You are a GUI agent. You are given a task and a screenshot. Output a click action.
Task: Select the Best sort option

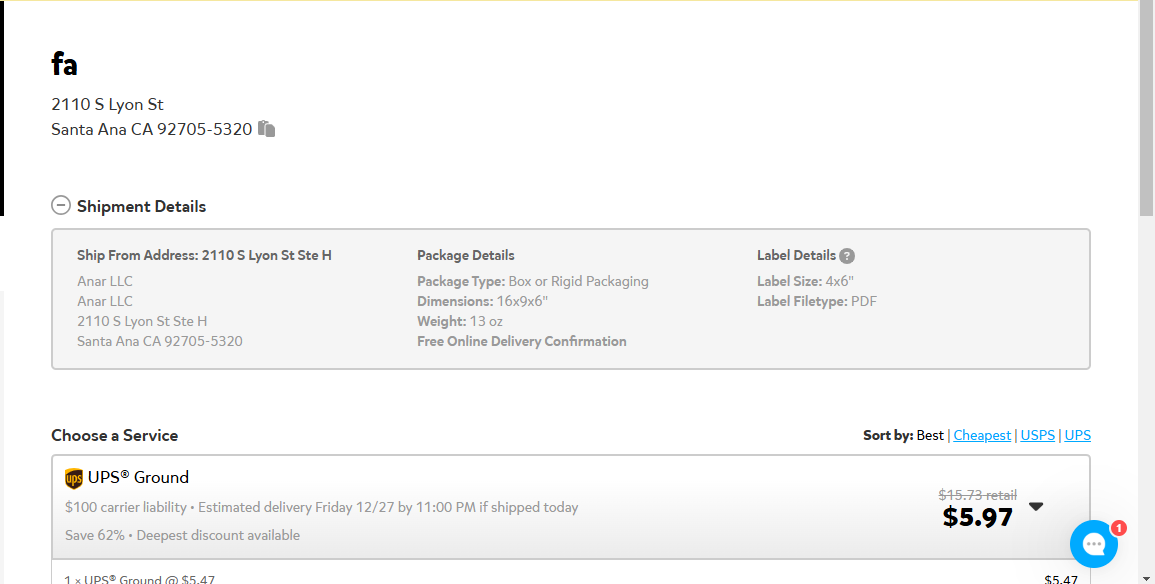tap(930, 435)
